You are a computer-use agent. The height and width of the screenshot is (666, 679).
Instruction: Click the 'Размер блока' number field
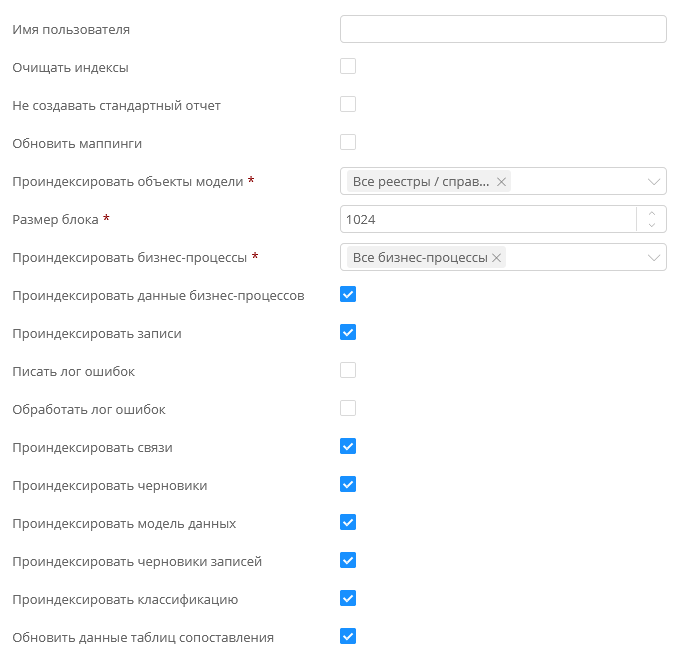point(488,219)
